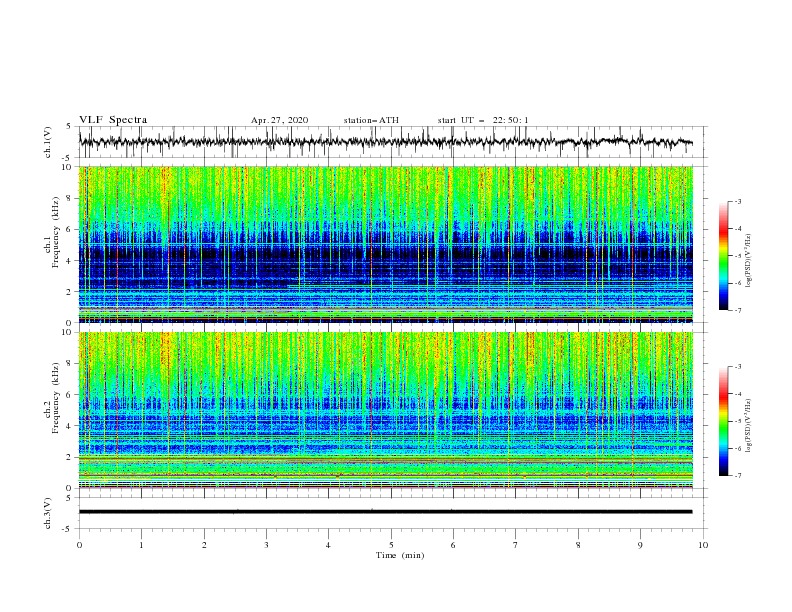Click the ch.2 spectrogram panel
Image resolution: width=792 pixels, height=612 pixels.
click(x=385, y=410)
